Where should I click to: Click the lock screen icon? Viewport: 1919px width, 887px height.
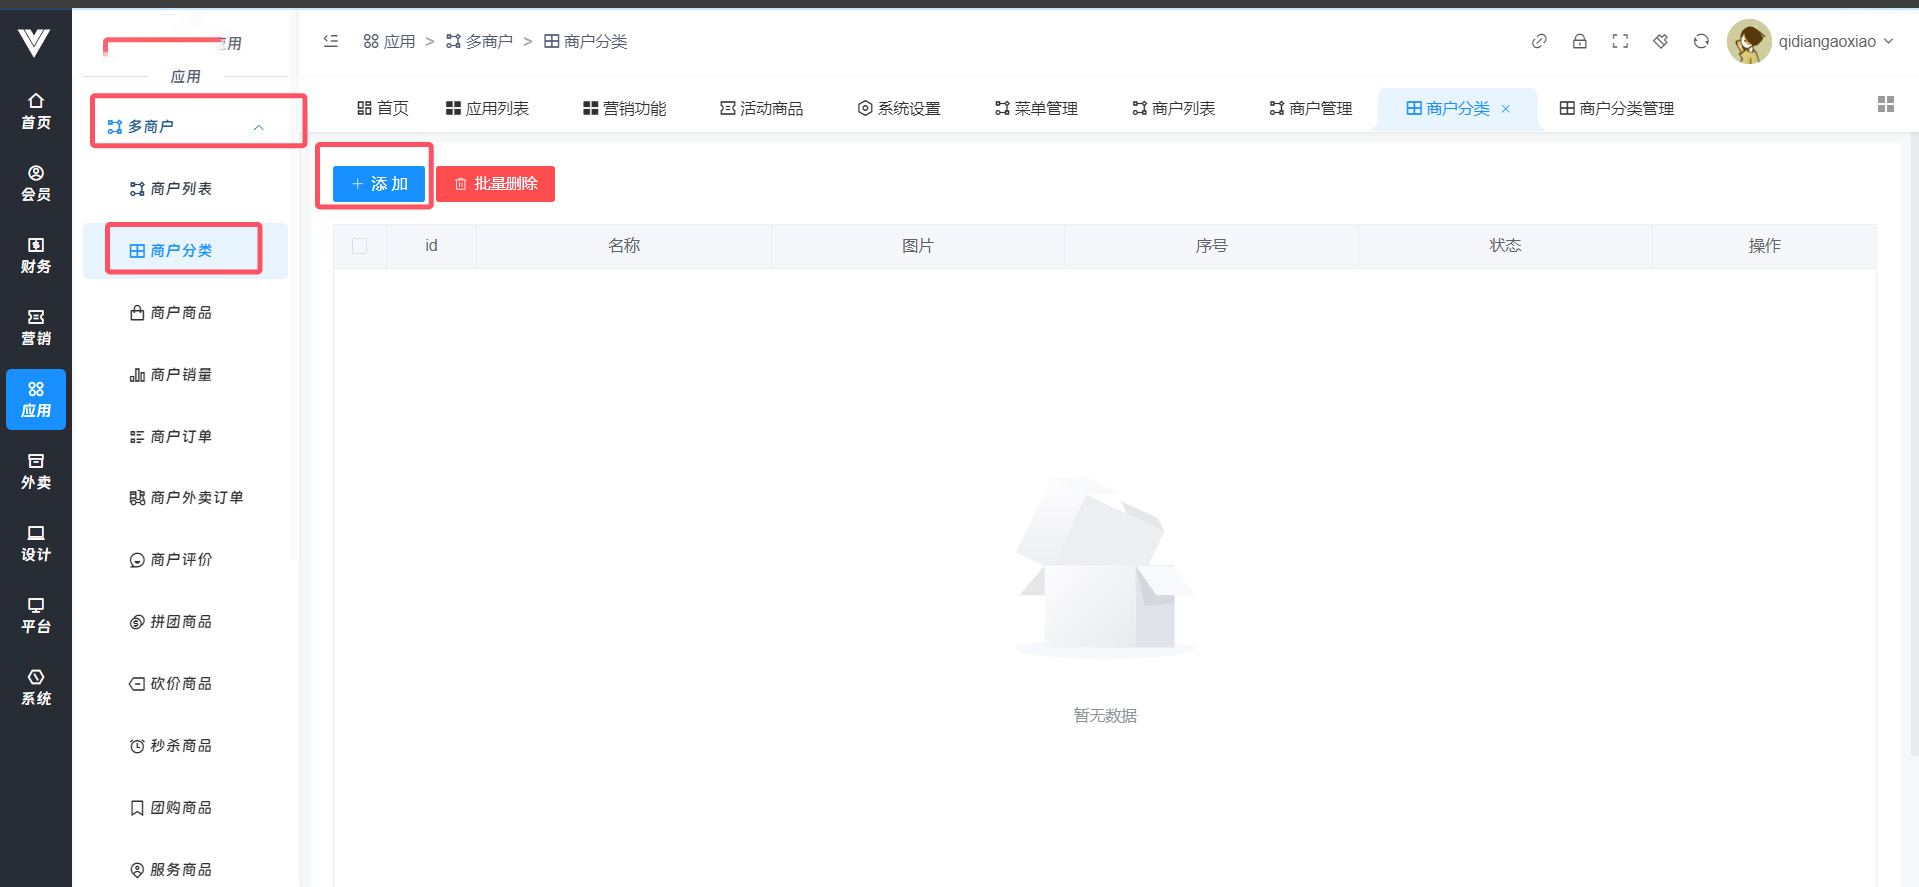(1579, 41)
